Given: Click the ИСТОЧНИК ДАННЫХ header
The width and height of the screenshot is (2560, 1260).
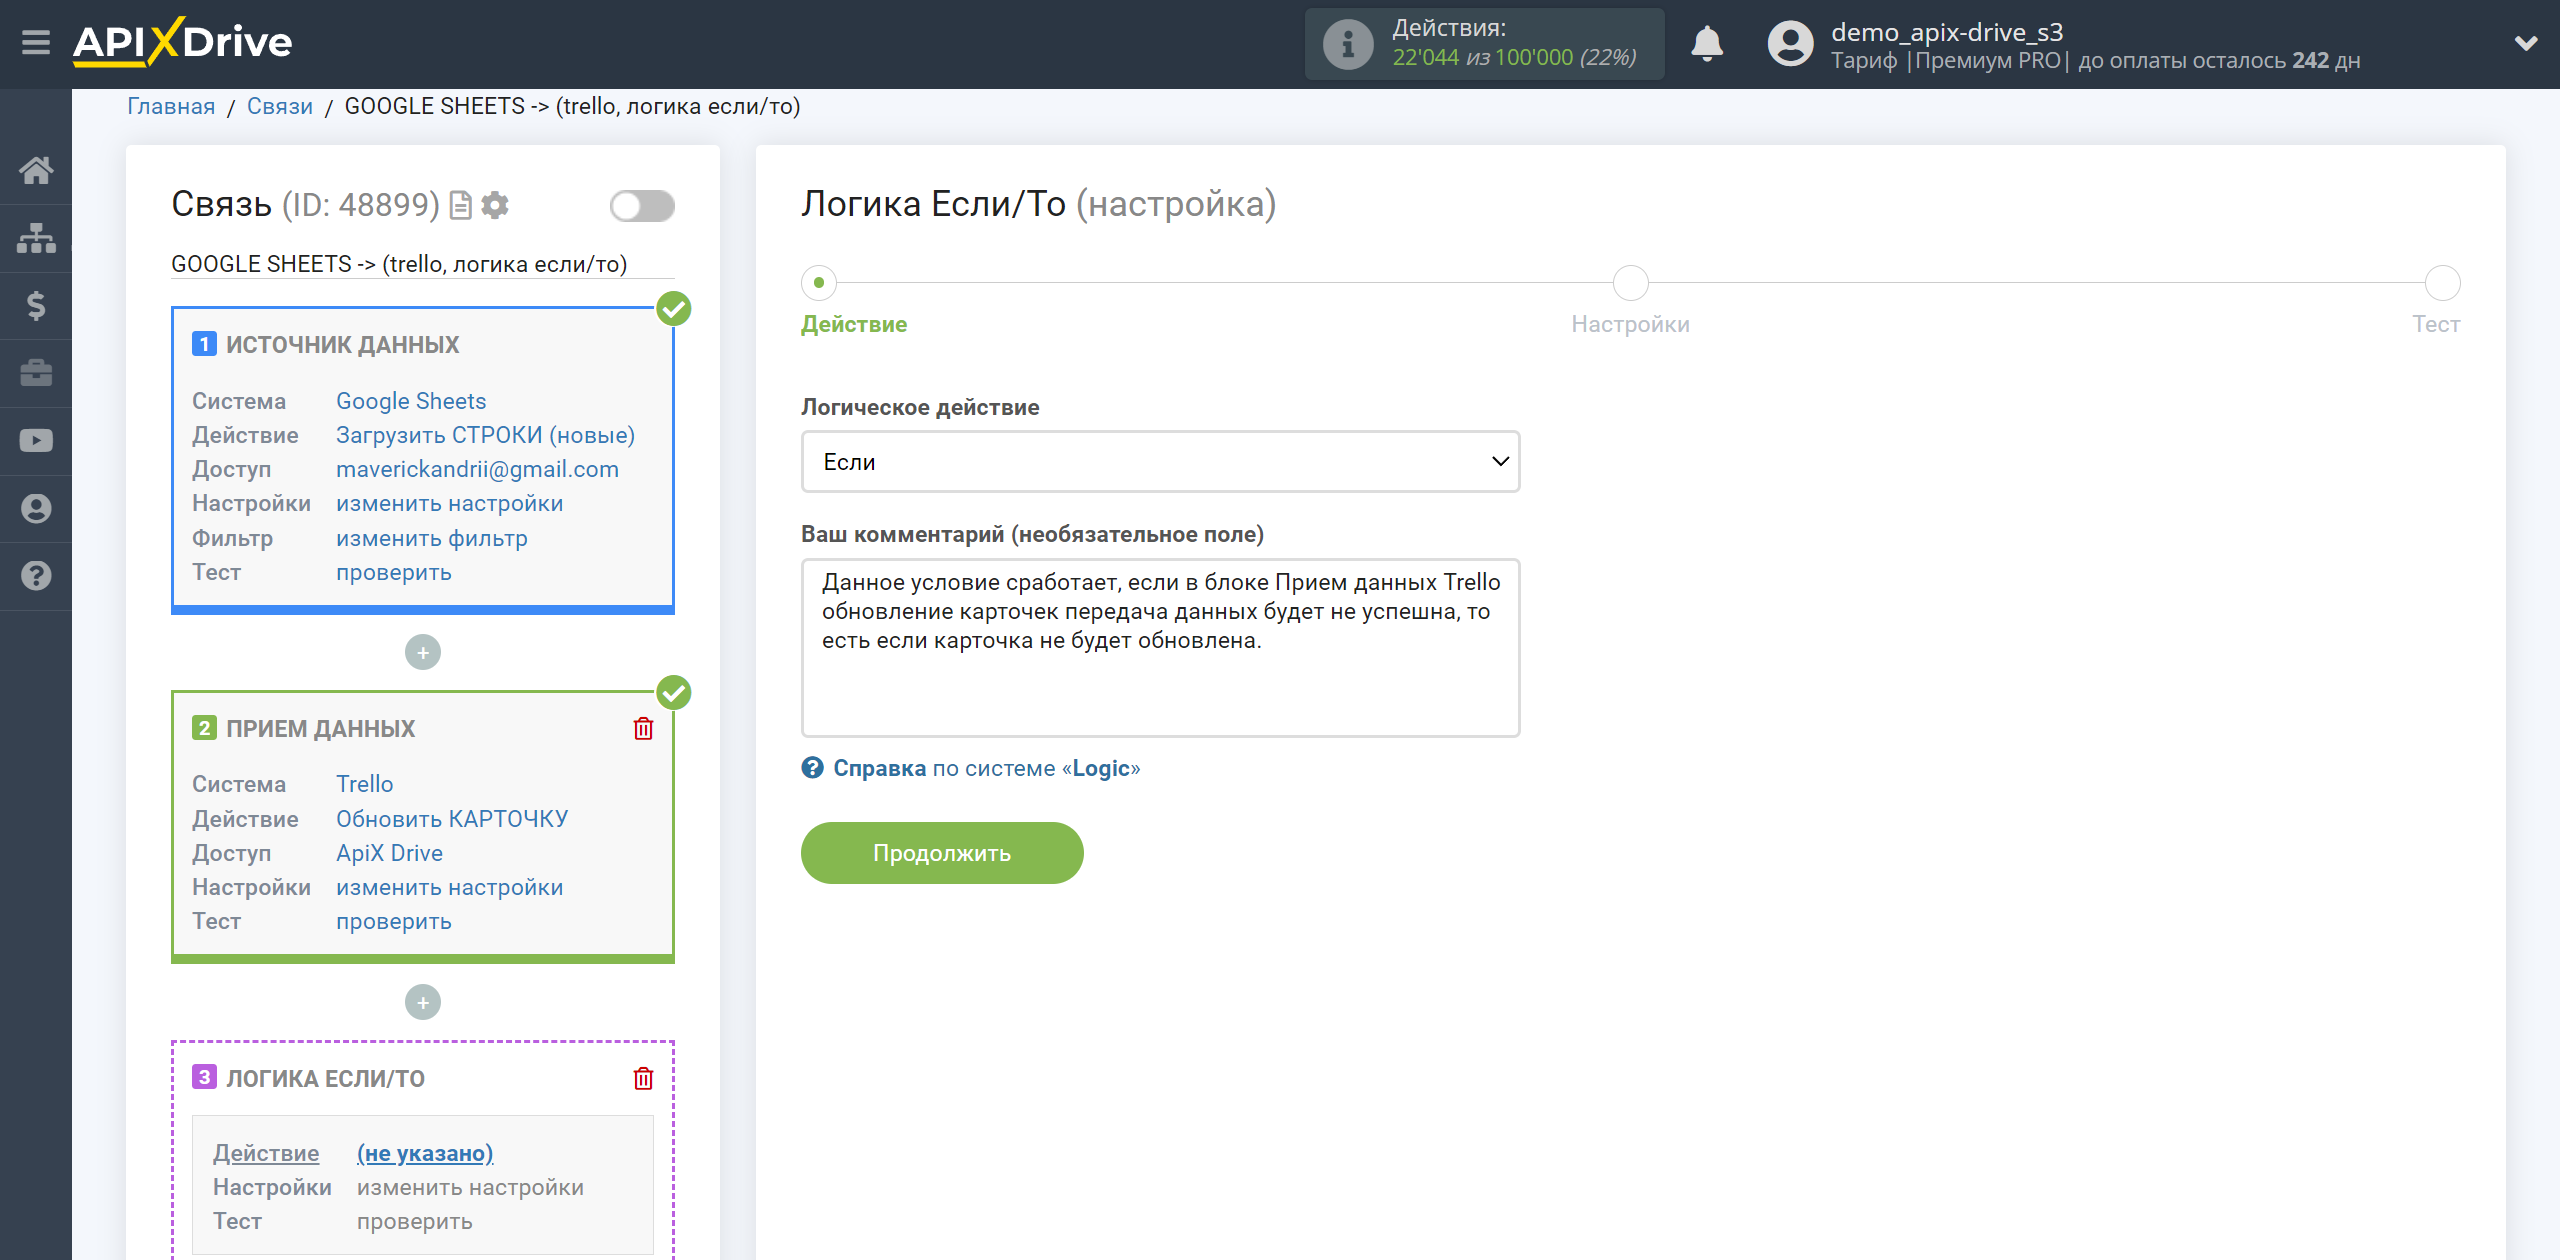Looking at the screenshot, I should click(x=342, y=345).
